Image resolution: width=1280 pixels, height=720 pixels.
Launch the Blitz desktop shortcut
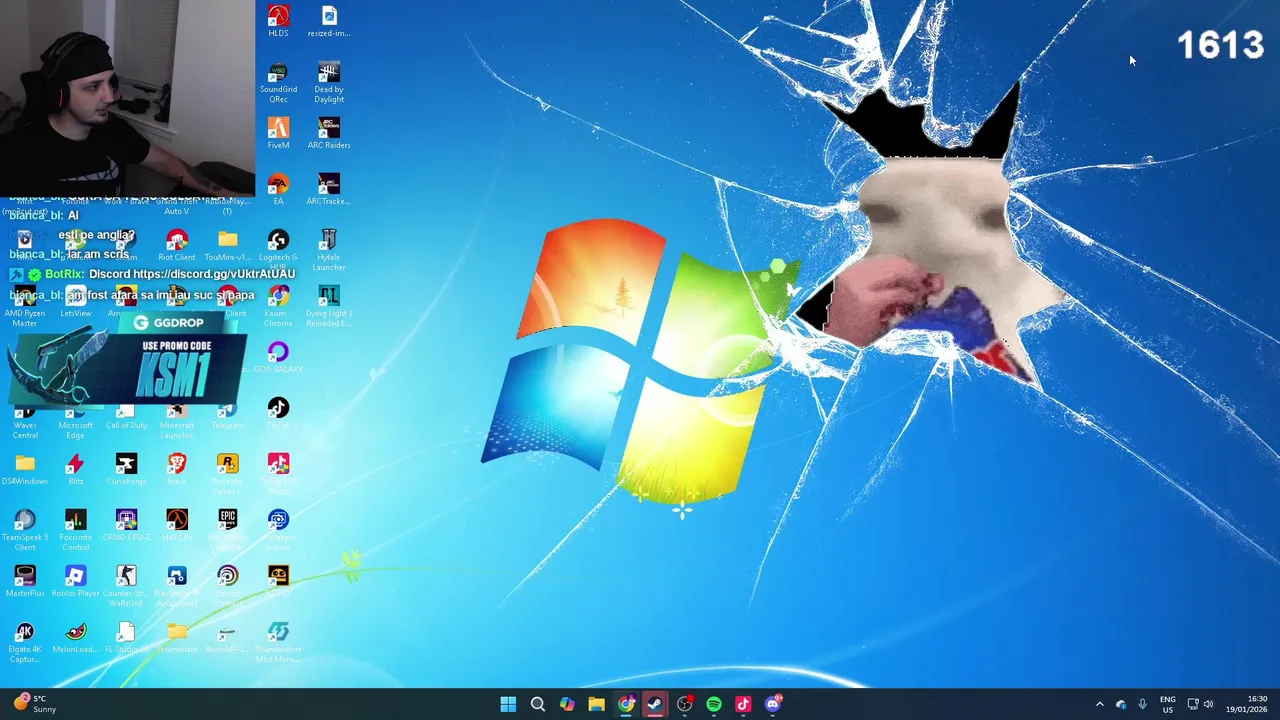[75, 469]
